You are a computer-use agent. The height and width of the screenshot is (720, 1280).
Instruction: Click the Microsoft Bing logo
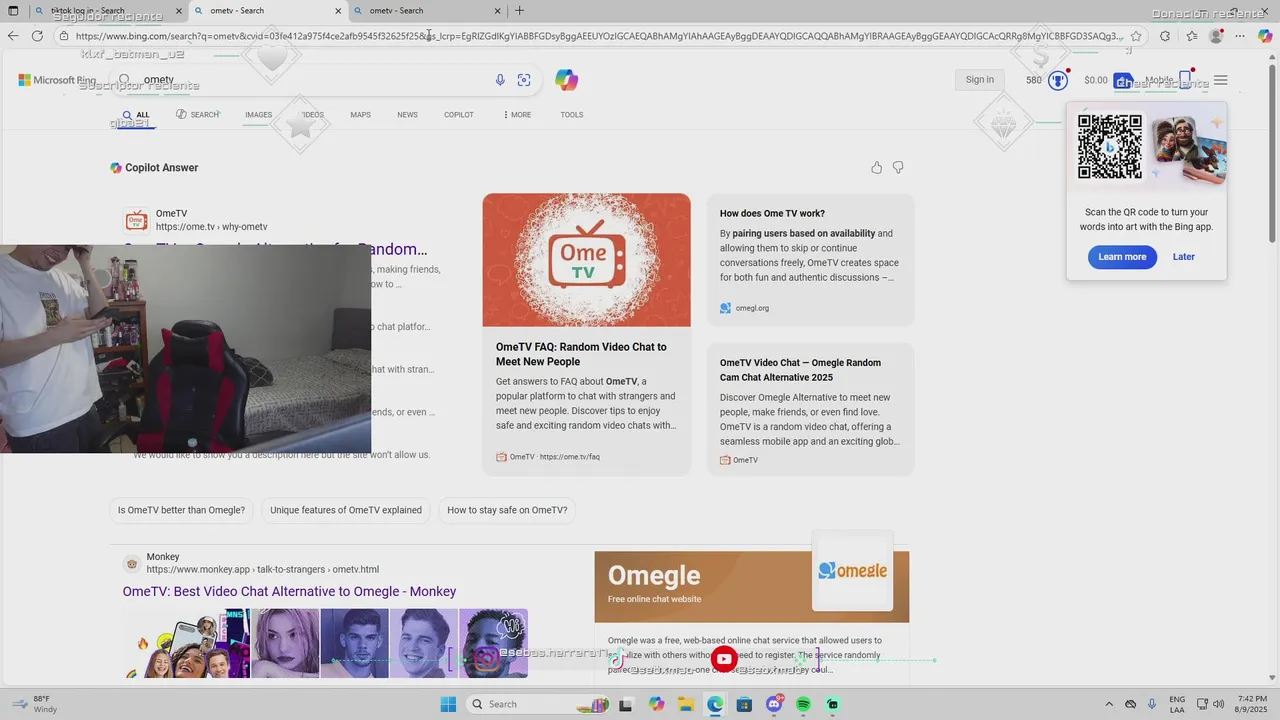coord(57,80)
